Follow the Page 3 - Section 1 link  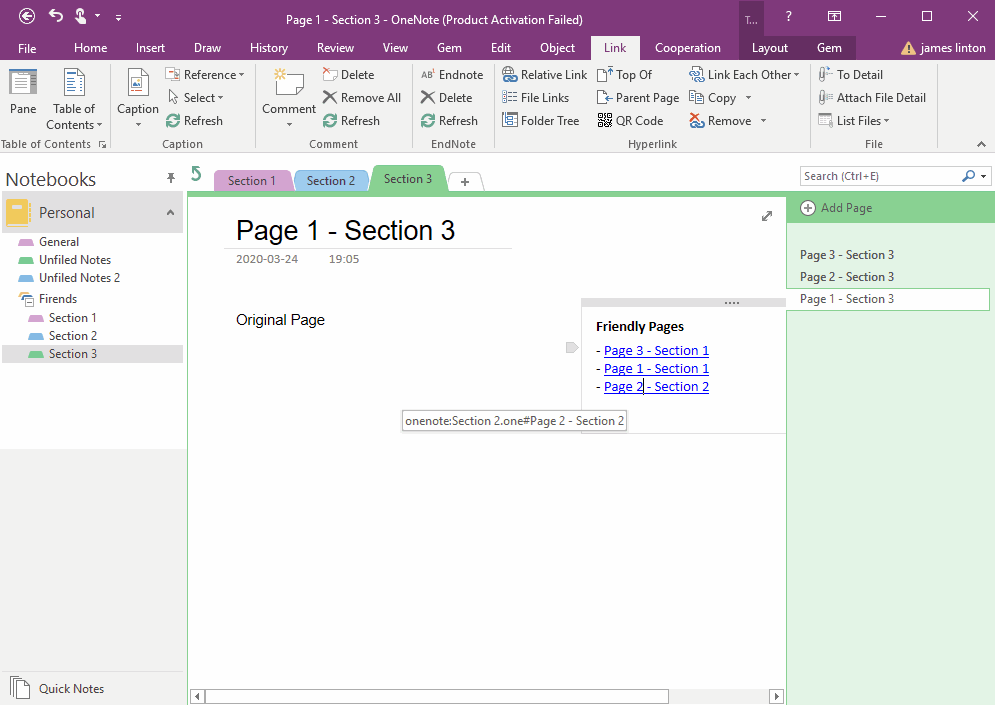(656, 351)
